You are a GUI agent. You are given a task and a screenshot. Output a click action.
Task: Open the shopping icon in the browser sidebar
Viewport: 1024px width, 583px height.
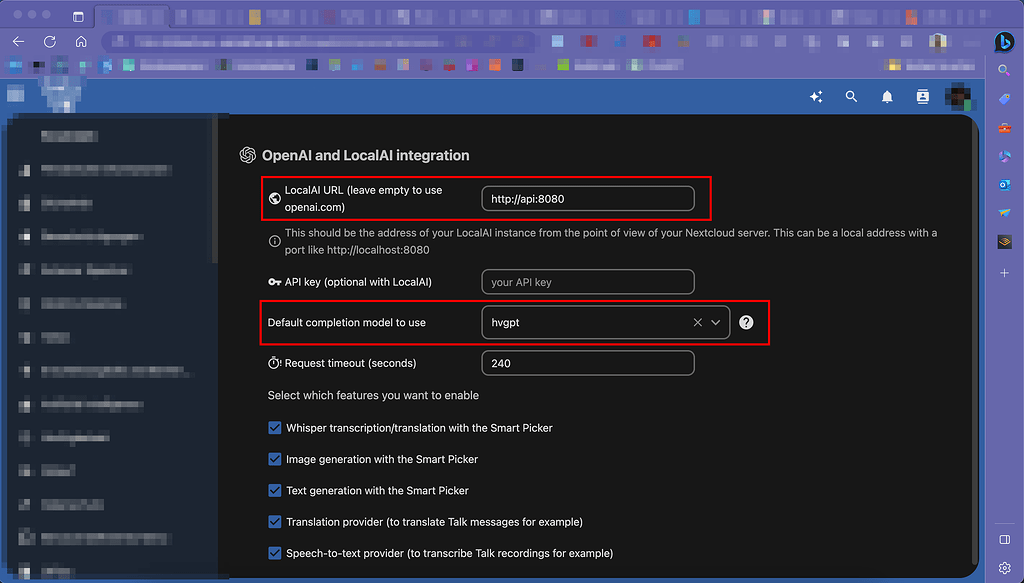[x=1004, y=99]
